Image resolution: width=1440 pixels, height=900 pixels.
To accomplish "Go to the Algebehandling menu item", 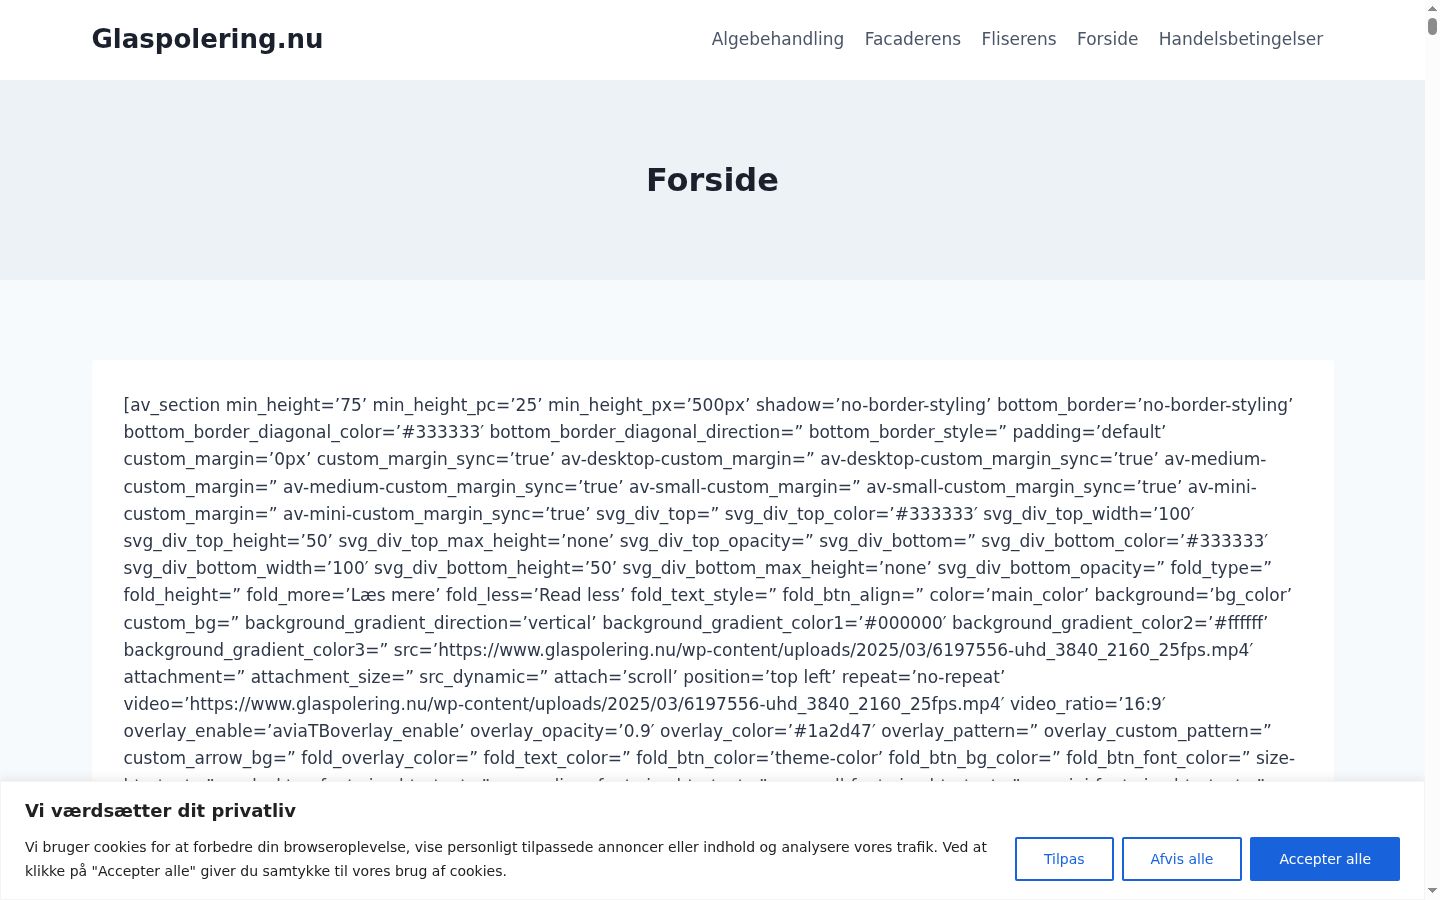I will (x=777, y=39).
